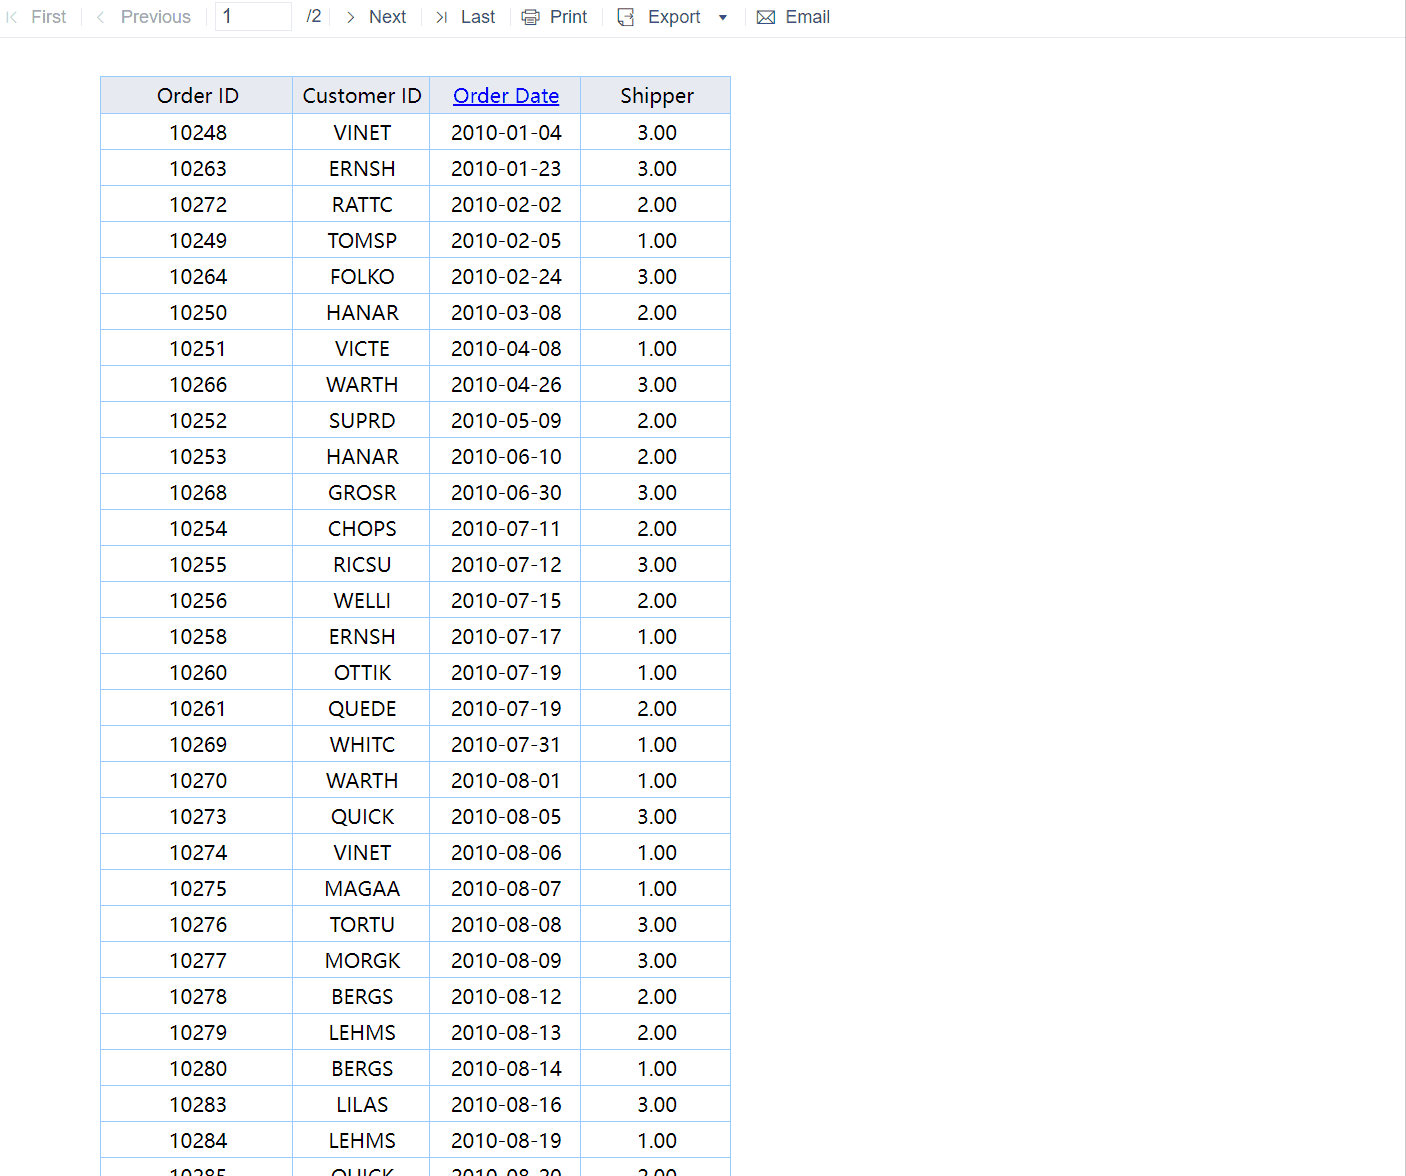Select the First page navigation icon
Viewport: 1406px width, 1176px height.
[11, 16]
